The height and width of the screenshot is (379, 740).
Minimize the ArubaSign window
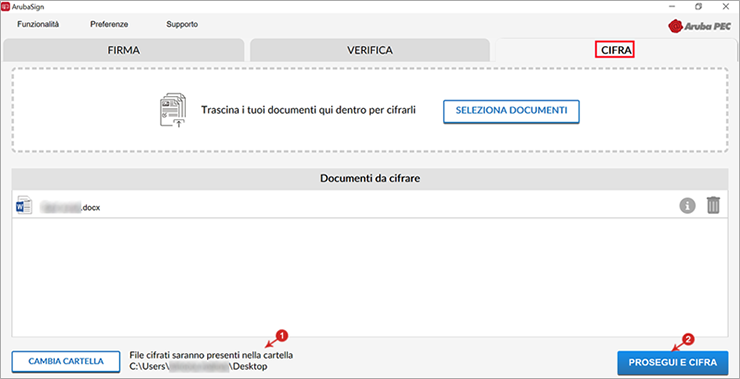(x=672, y=7)
